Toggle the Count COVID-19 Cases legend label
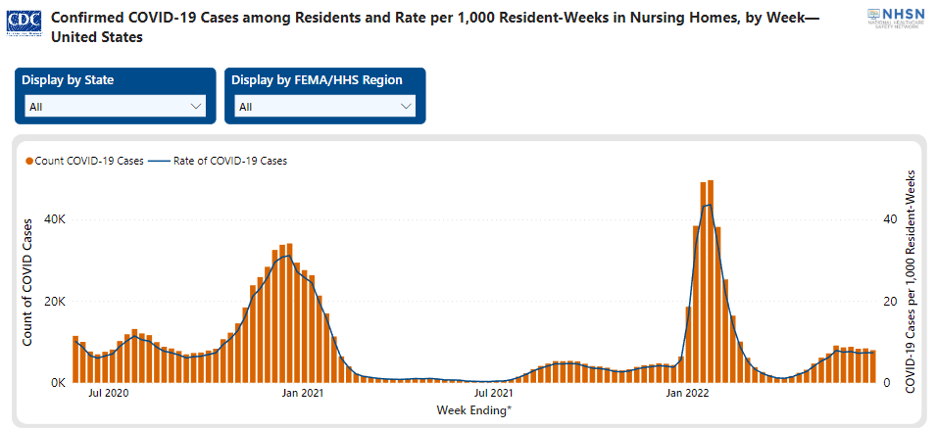Viewport: 936px width, 430px height. pos(89,160)
